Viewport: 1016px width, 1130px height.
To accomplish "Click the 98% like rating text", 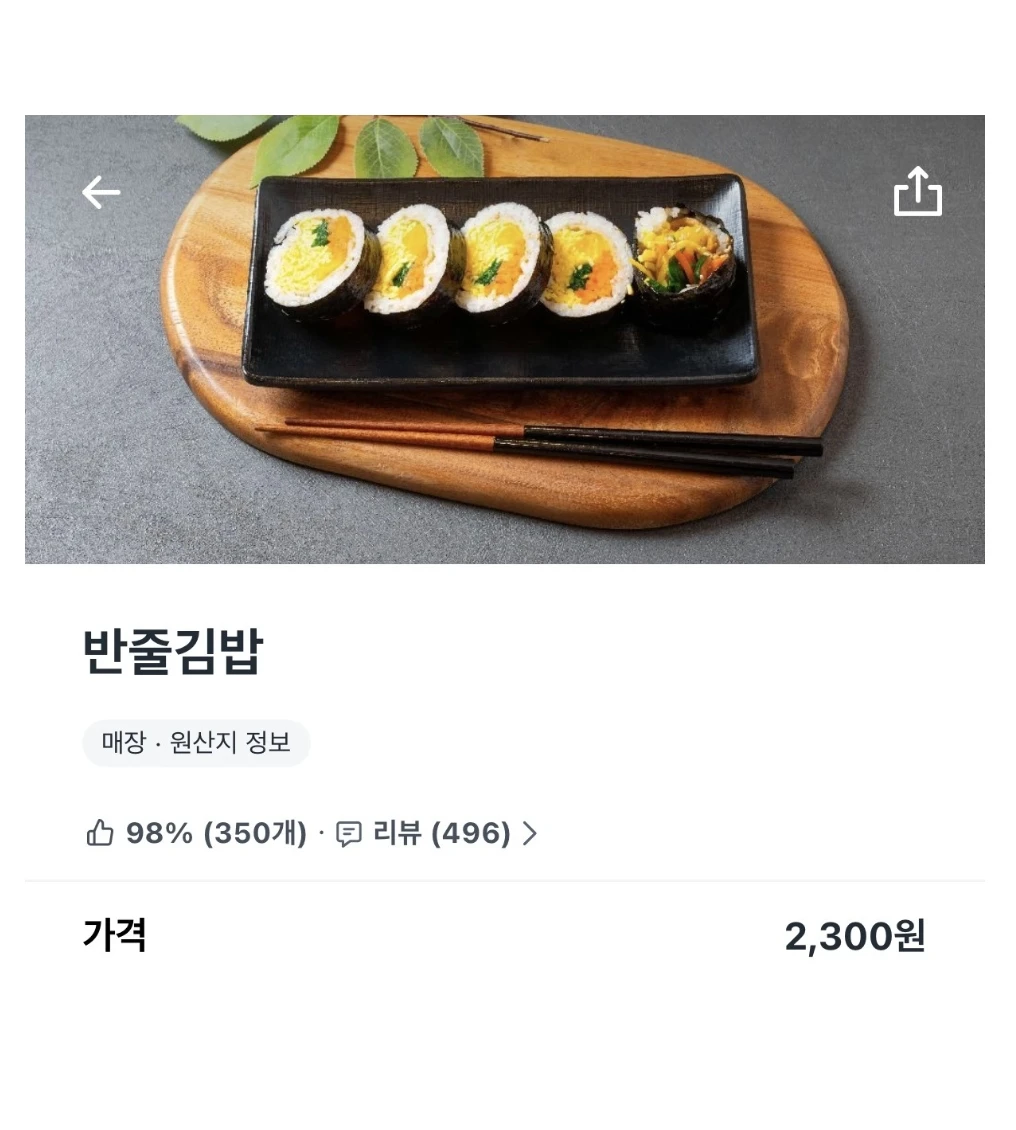I will [159, 833].
